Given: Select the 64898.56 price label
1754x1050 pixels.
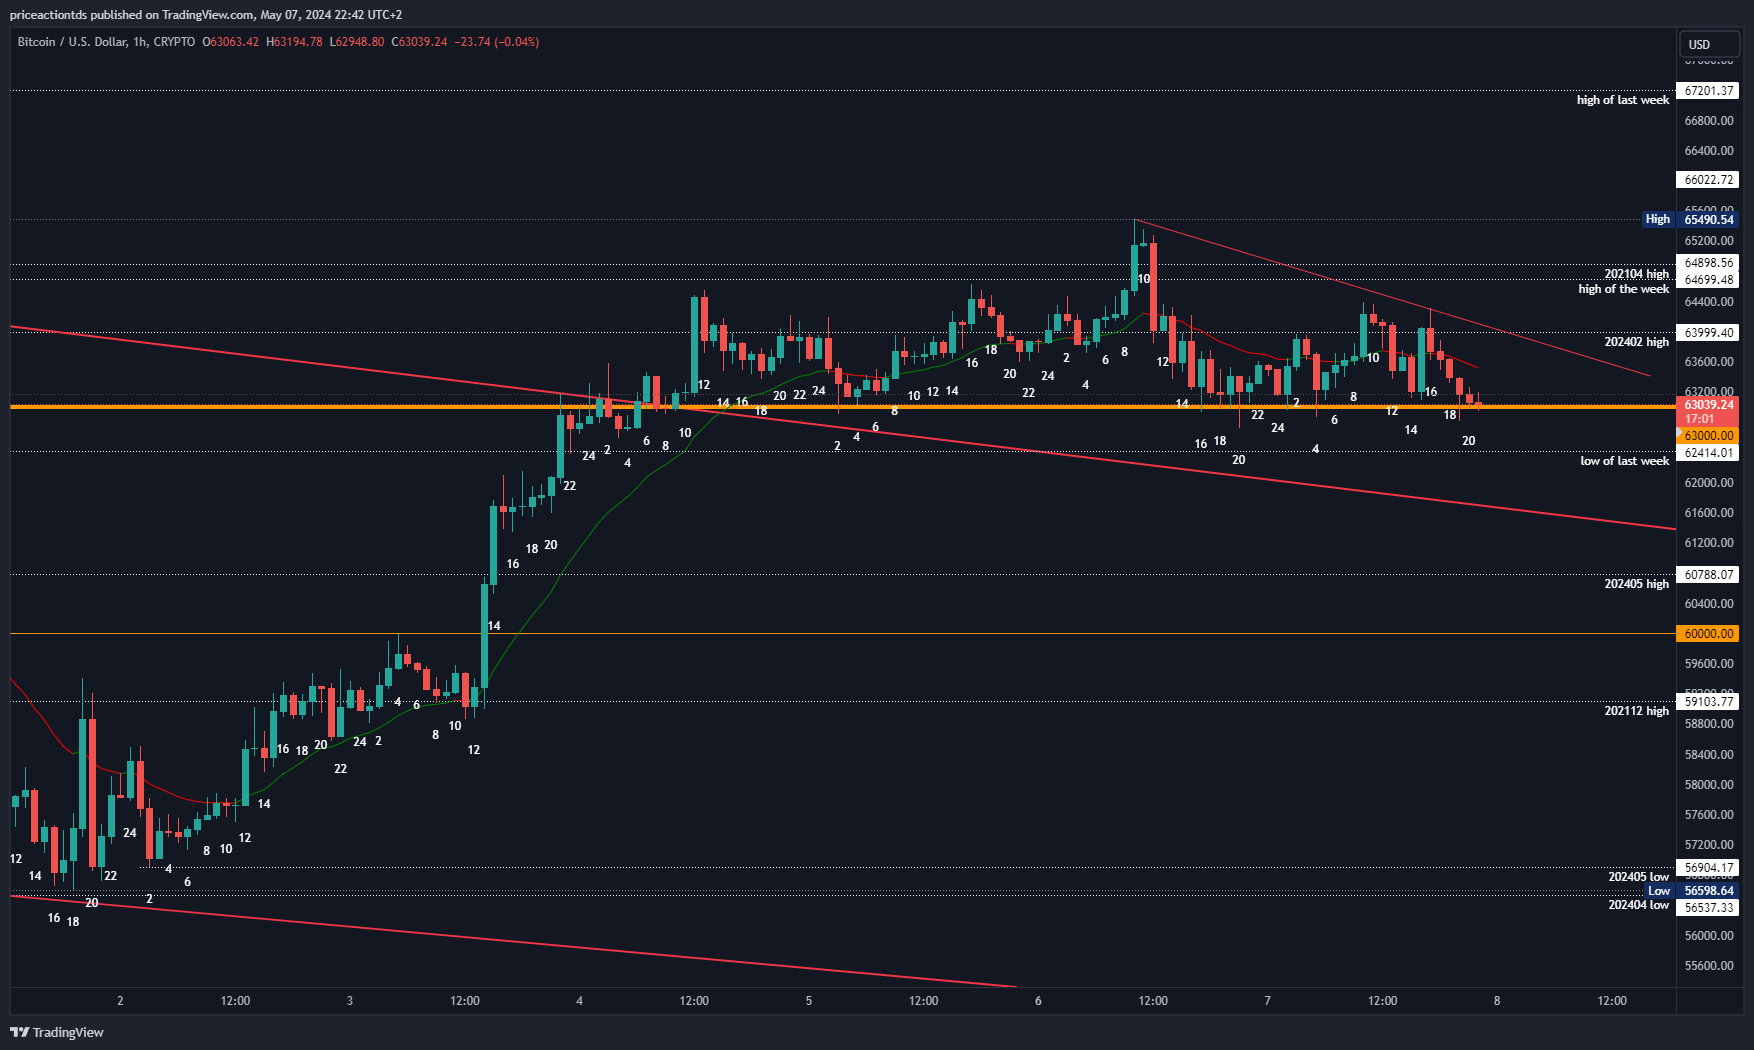Looking at the screenshot, I should click(1708, 263).
